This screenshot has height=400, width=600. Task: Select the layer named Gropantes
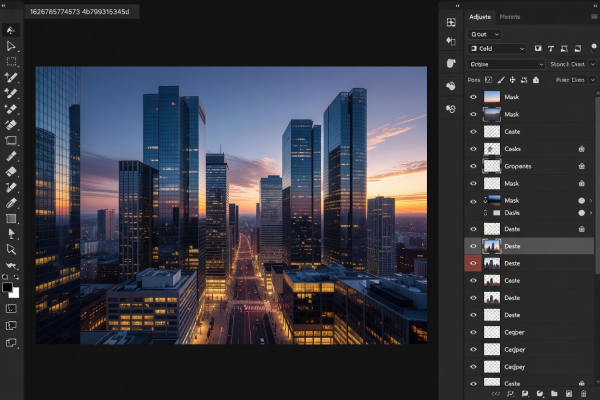click(518, 166)
